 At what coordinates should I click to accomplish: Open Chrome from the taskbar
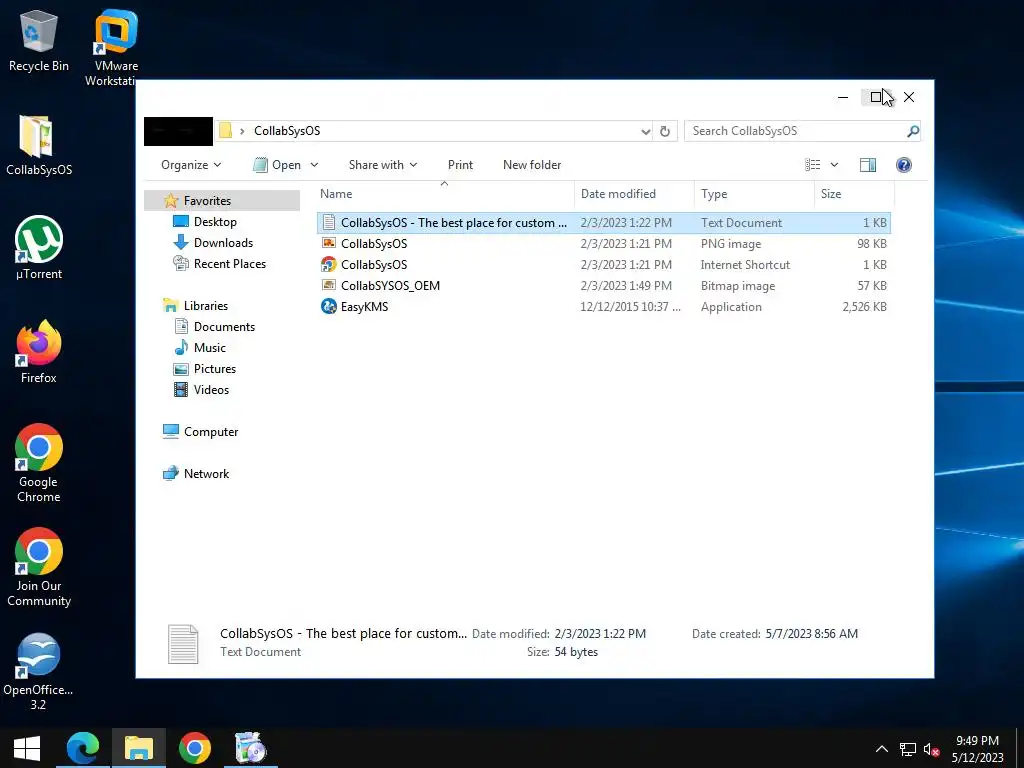pyautogui.click(x=195, y=748)
